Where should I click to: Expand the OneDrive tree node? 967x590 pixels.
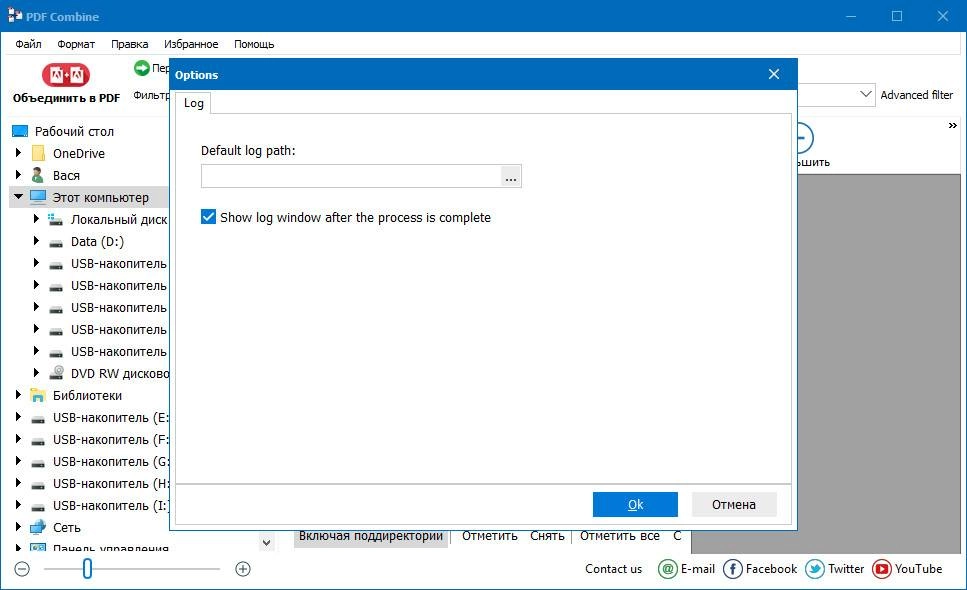coord(18,152)
